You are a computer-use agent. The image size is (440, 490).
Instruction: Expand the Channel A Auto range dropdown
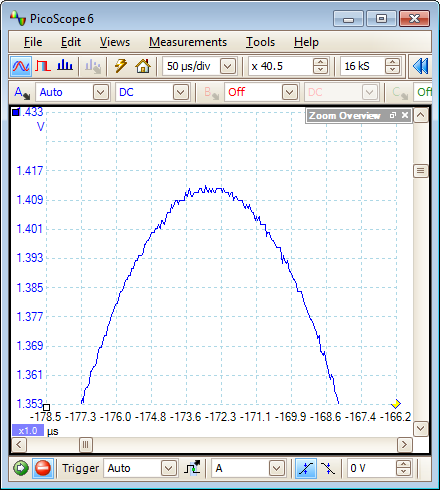point(101,92)
